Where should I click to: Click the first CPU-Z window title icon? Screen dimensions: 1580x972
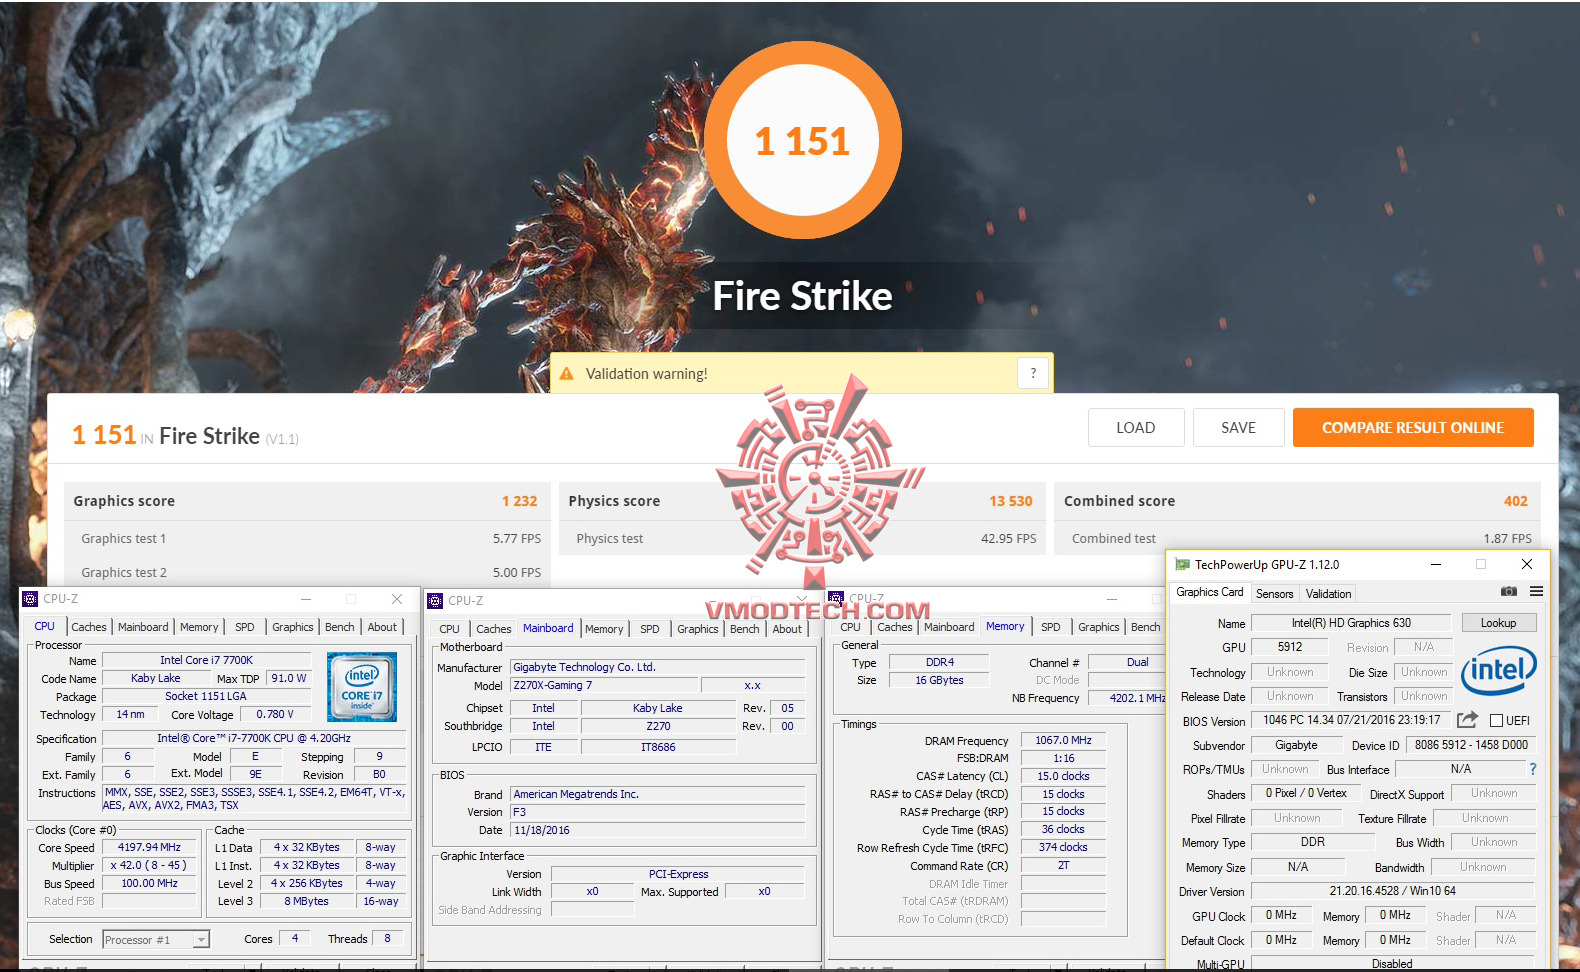(30, 599)
